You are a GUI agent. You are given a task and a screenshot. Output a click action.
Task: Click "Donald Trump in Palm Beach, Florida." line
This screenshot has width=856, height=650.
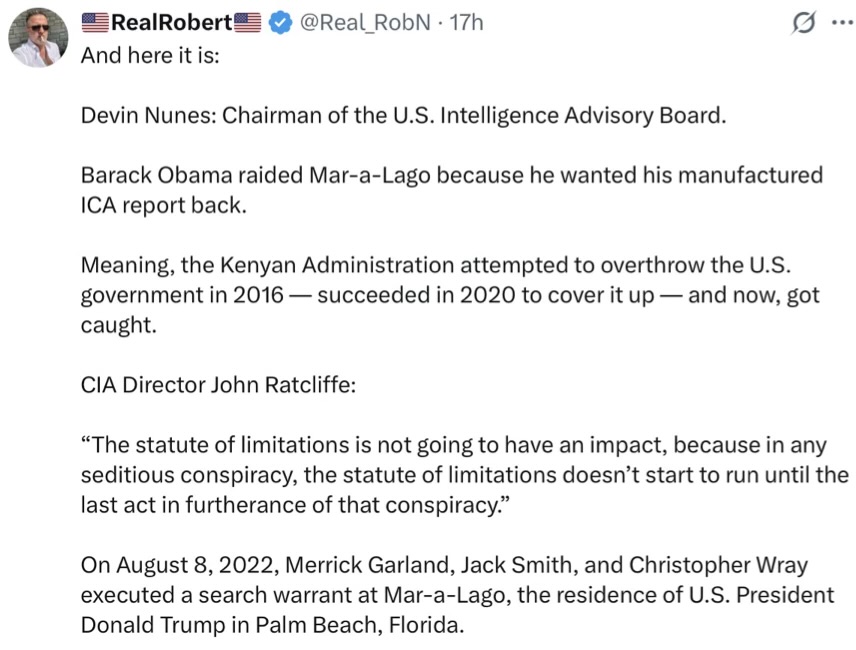point(272,626)
